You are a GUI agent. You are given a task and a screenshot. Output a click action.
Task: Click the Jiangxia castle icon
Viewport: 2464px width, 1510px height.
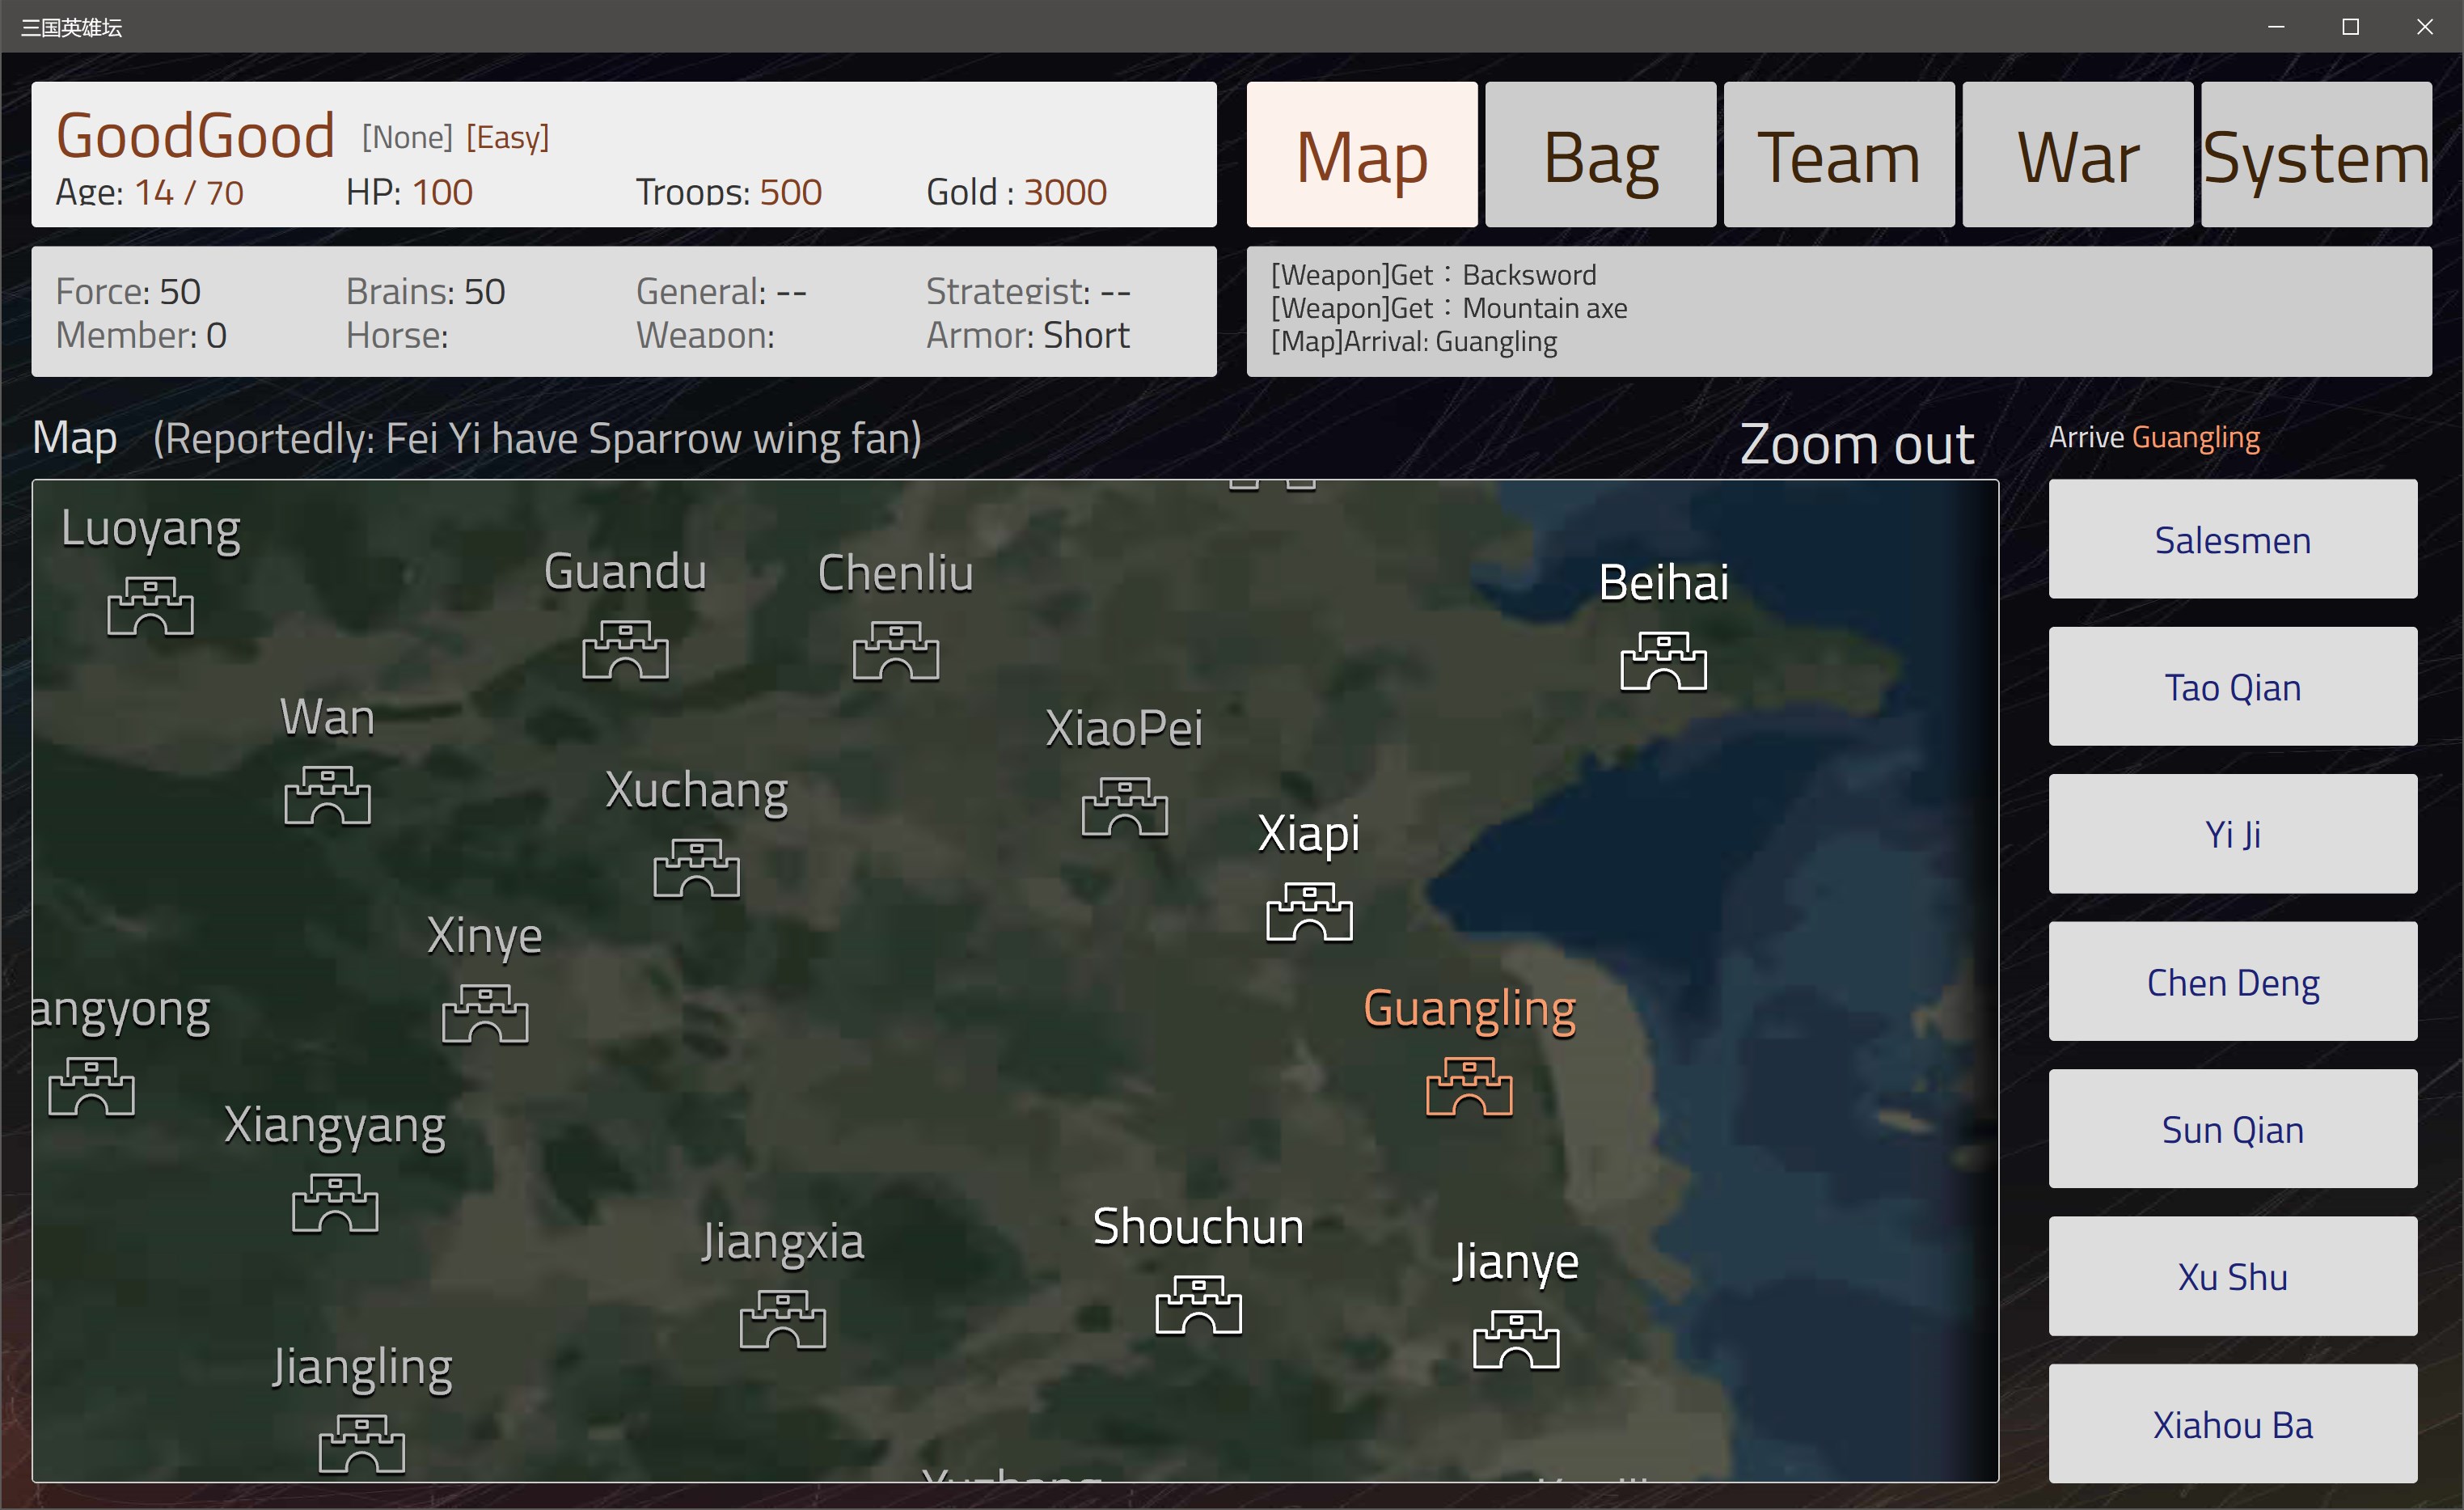point(782,1320)
